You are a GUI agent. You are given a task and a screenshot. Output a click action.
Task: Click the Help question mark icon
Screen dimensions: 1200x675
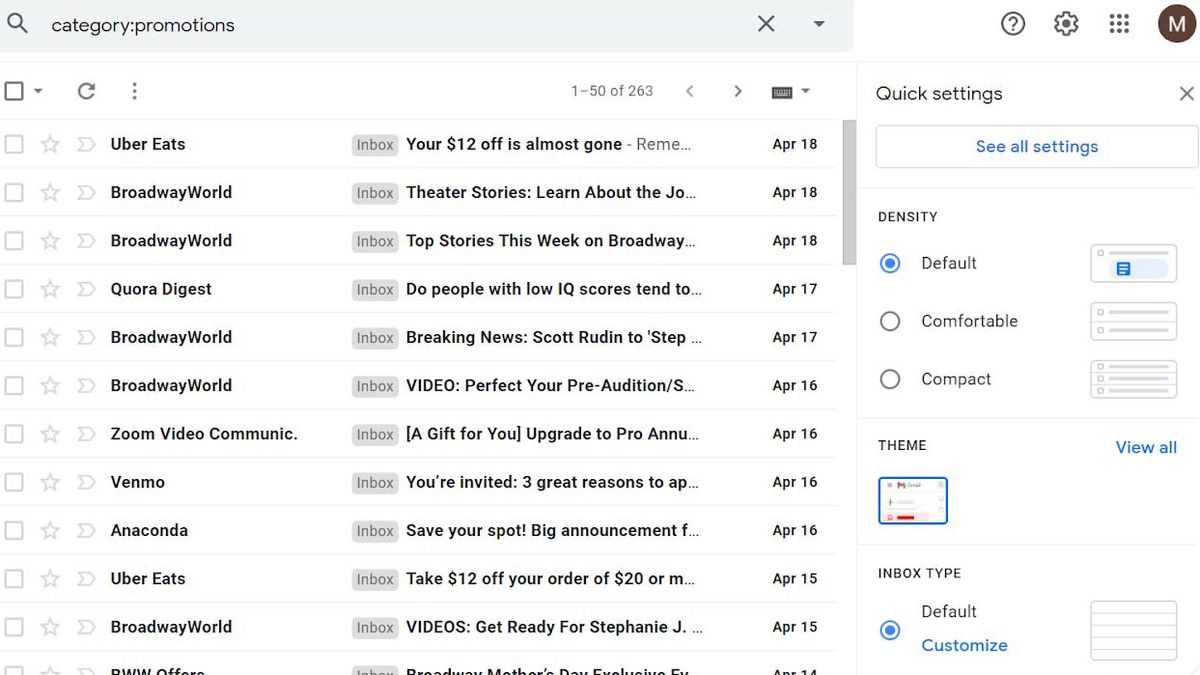point(1013,23)
